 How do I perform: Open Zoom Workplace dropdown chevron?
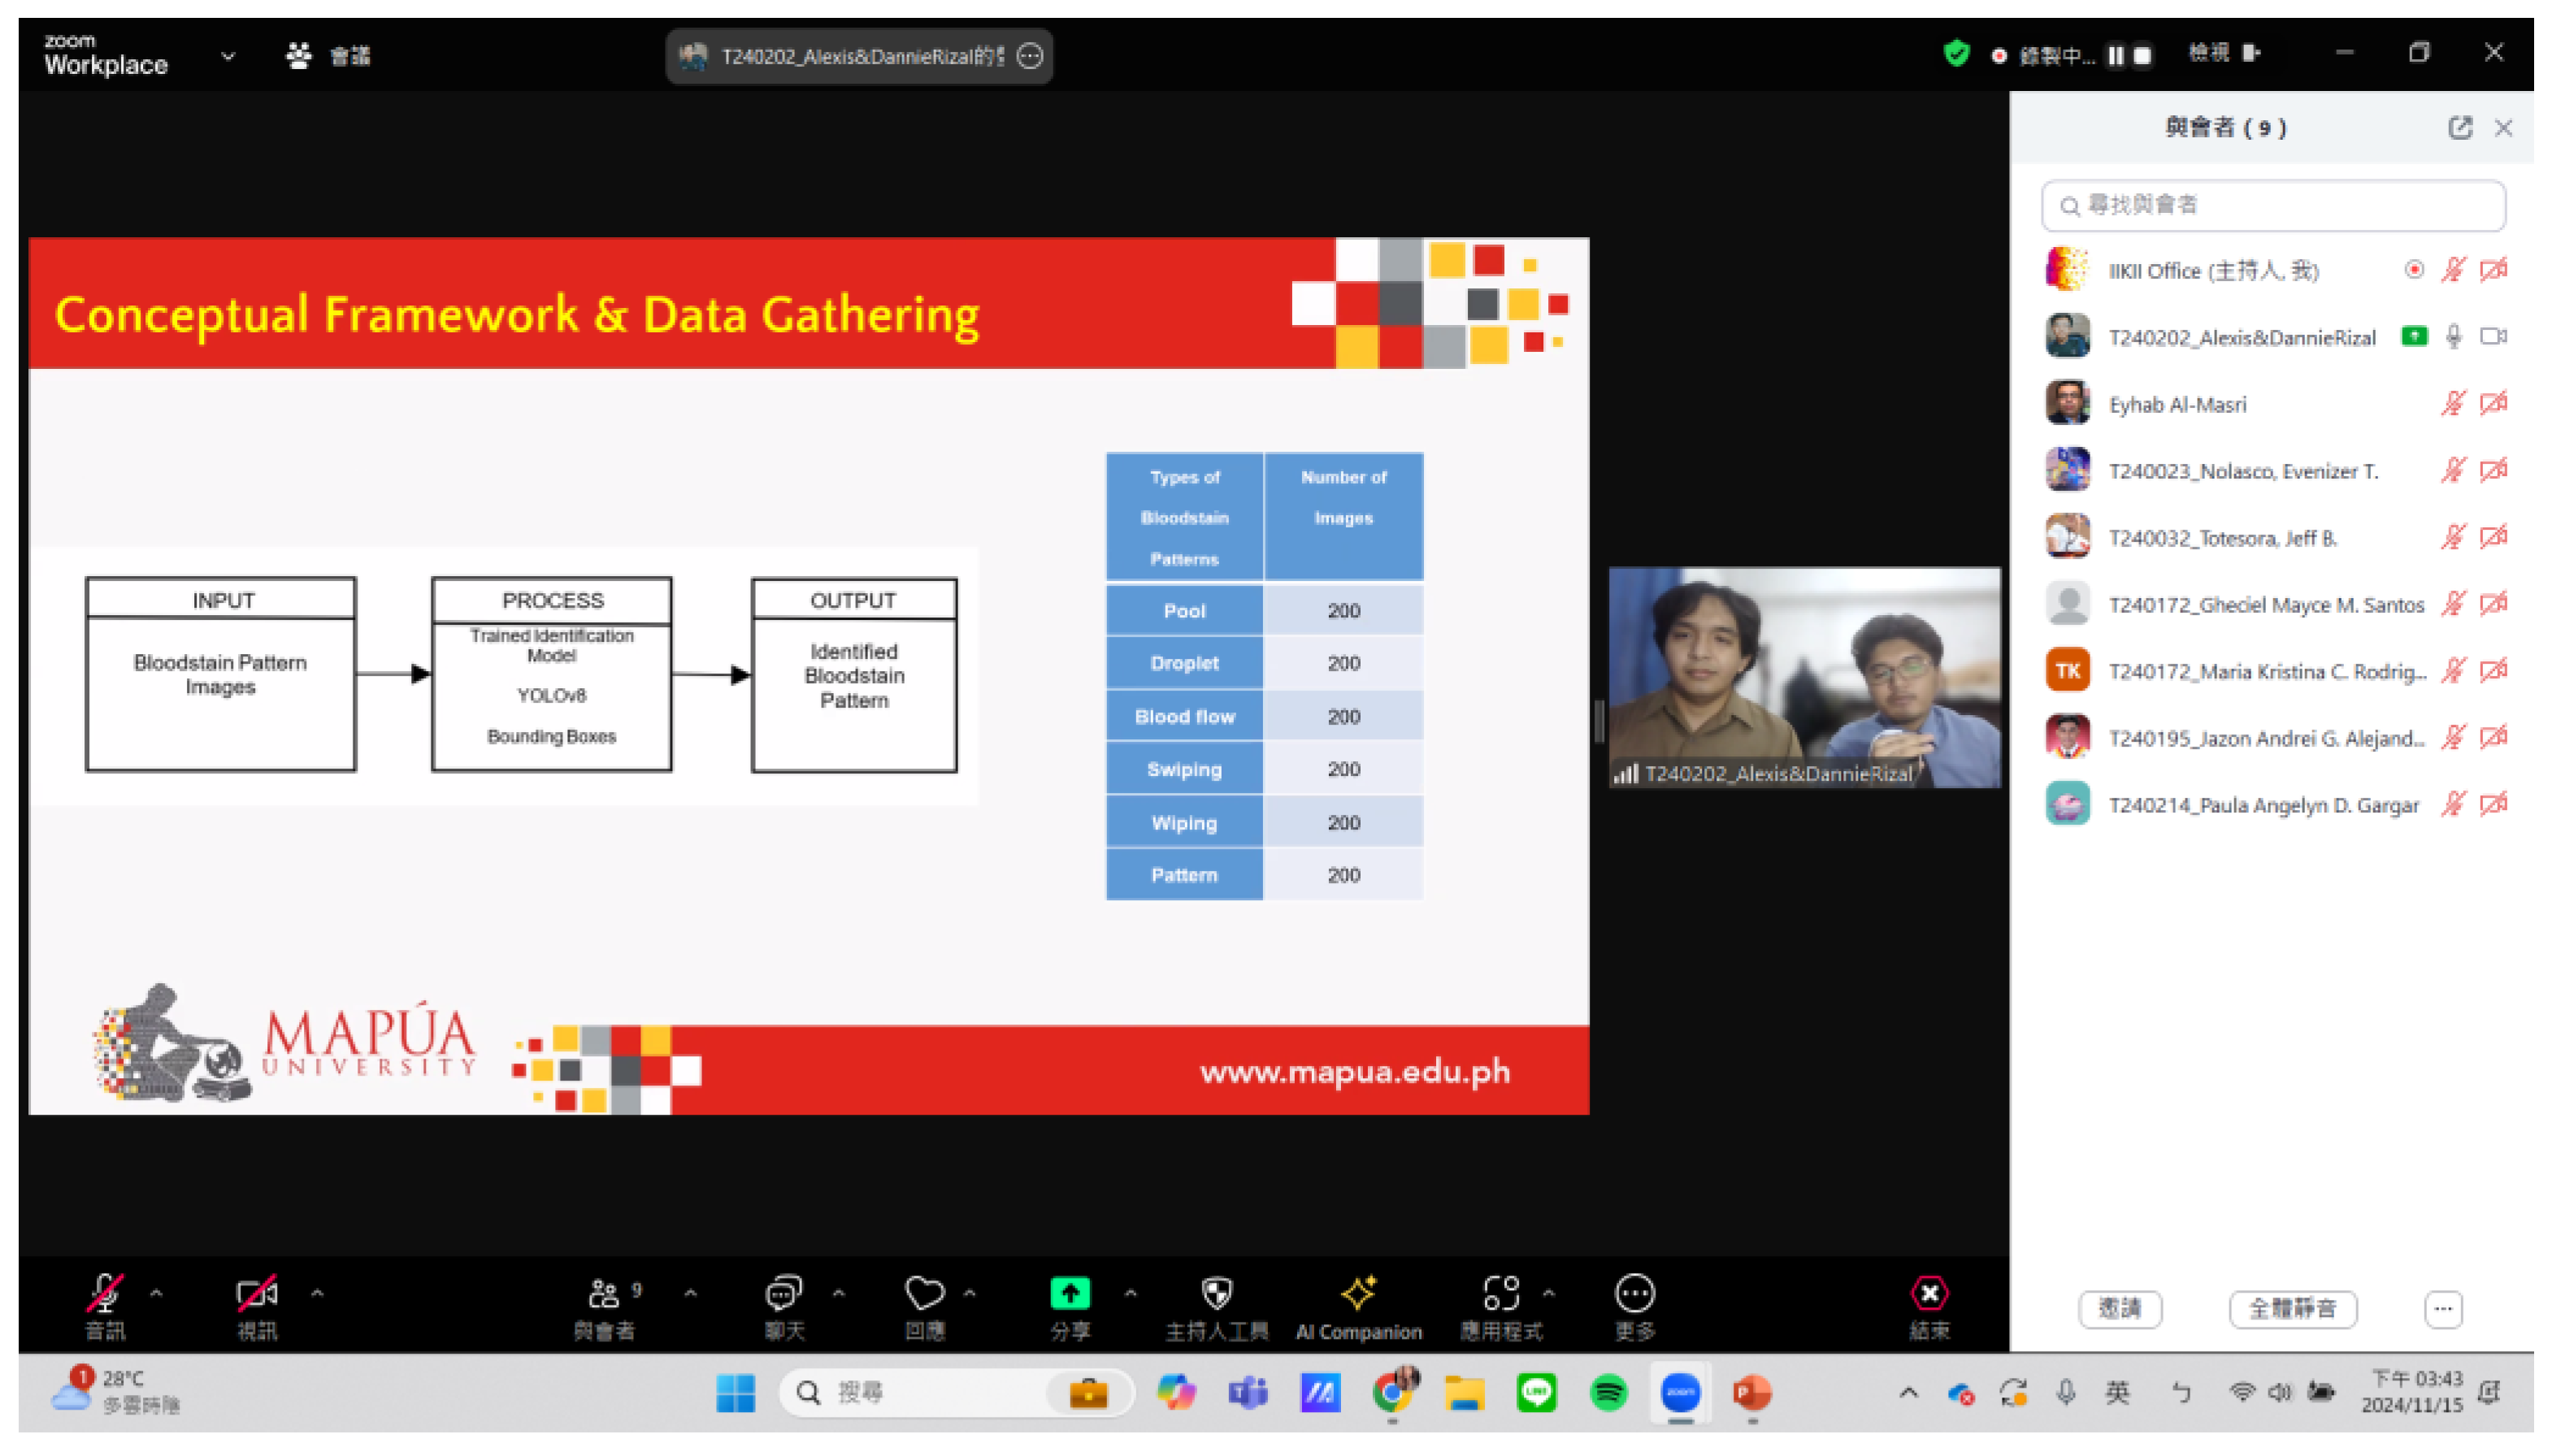click(228, 56)
